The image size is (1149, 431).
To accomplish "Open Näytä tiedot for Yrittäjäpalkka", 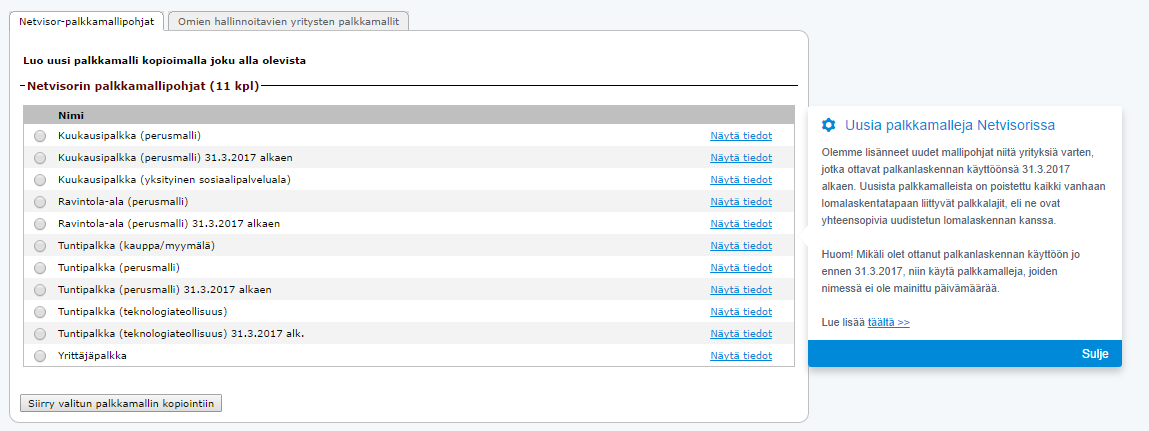I will 740,356.
